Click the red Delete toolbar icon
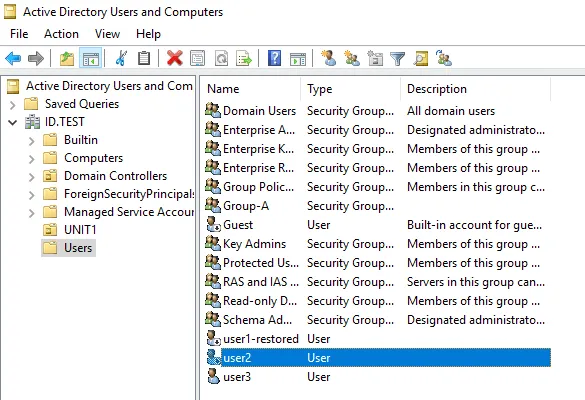Image resolution: width=585 pixels, height=400 pixels. (x=175, y=58)
